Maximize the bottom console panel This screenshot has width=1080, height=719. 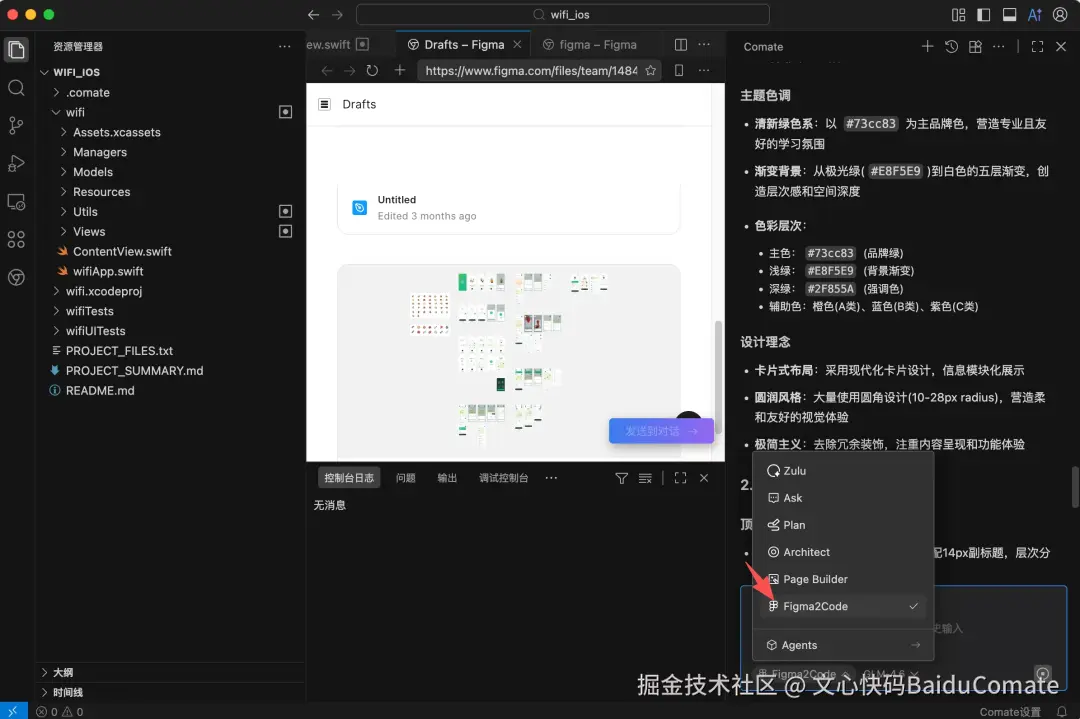point(680,478)
